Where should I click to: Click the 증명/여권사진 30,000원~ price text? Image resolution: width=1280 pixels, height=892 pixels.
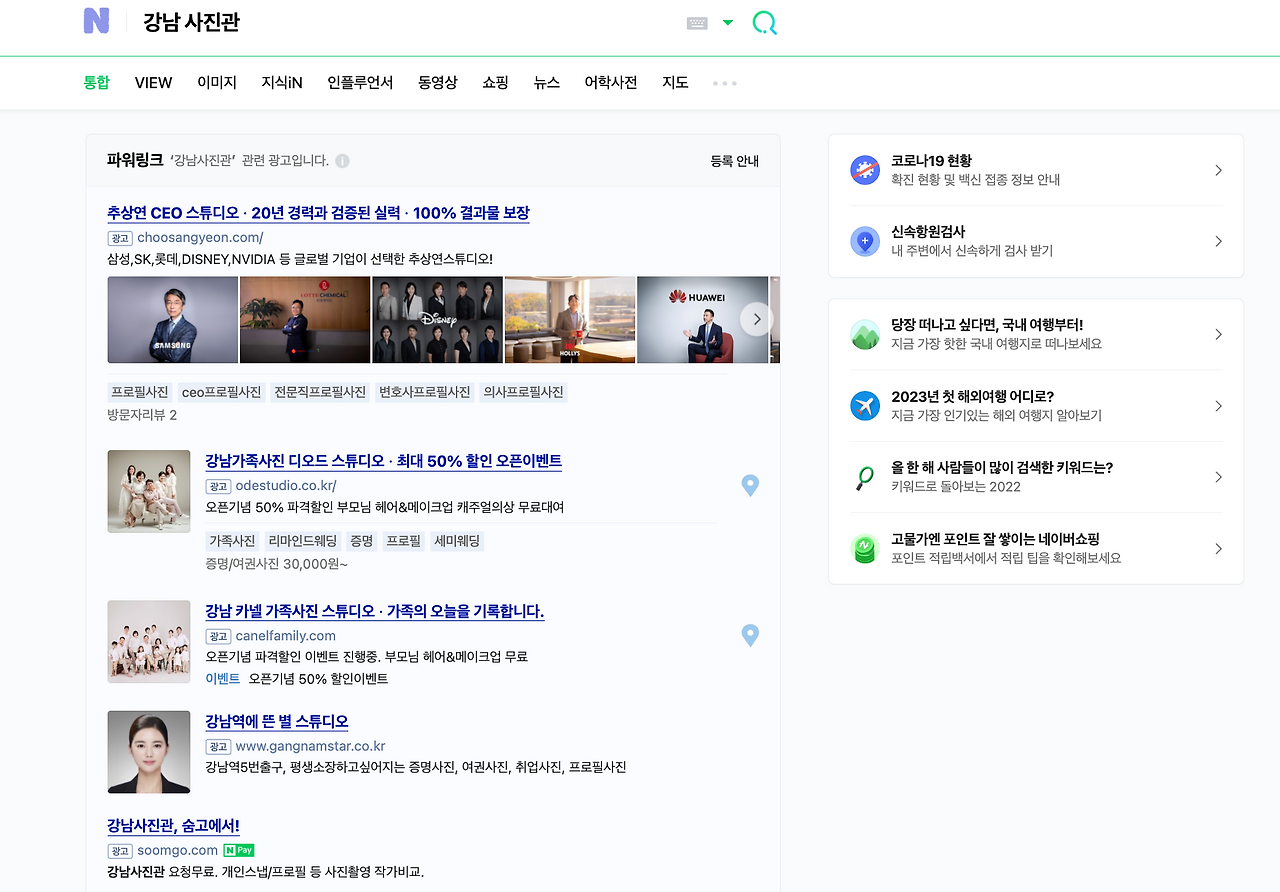277,564
